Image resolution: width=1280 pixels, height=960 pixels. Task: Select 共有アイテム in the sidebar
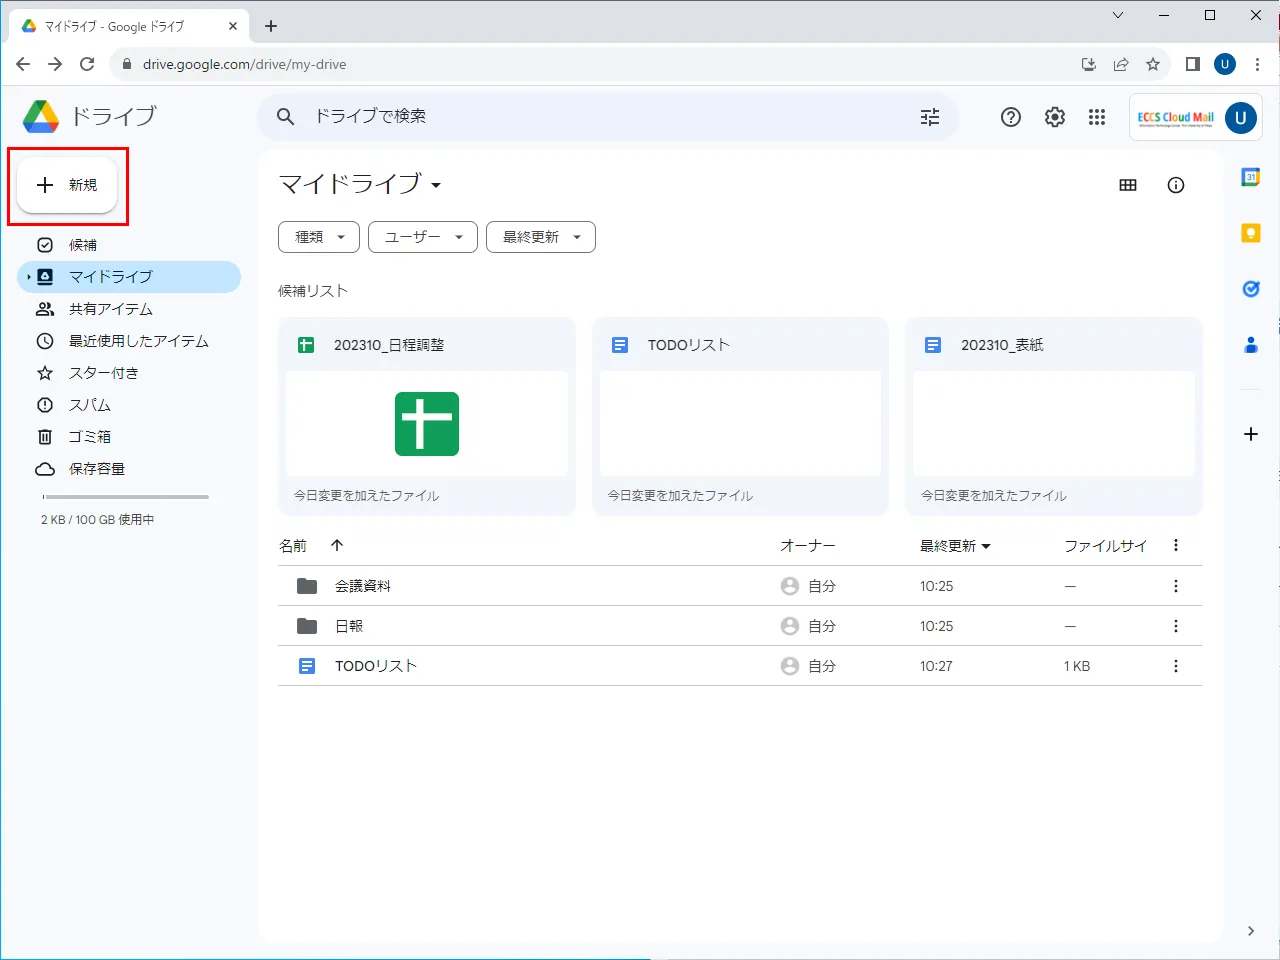click(110, 309)
